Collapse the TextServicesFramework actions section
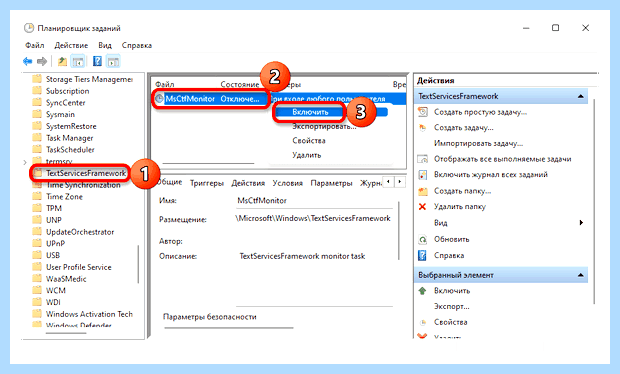Viewport: 620px width, 374px height. pos(580,96)
